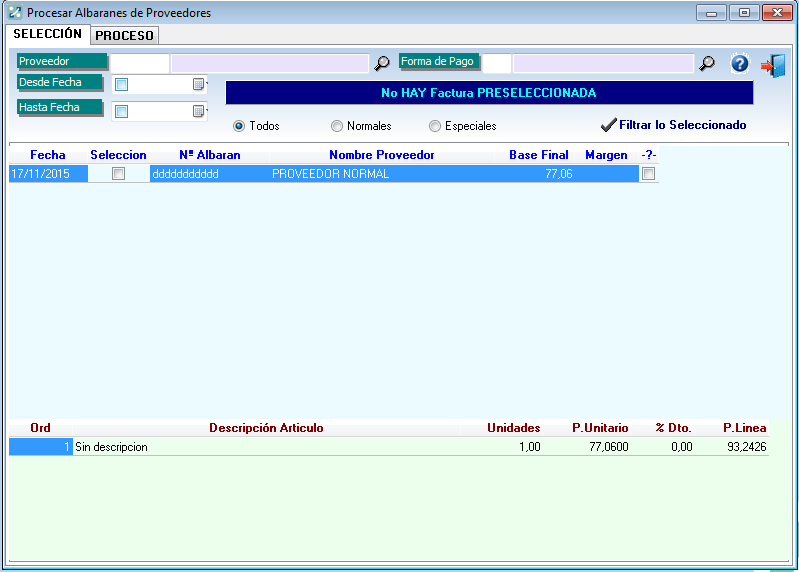Toggle the -?- checkbox in the albaran row
Screen dimensions: 799x572
648,174
